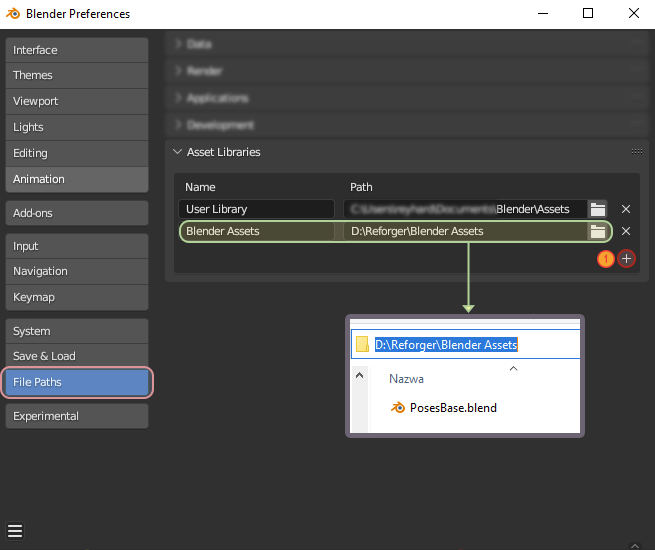Screen dimensions: 655x550
Task: Remove the User Library entry
Action: tap(626, 209)
